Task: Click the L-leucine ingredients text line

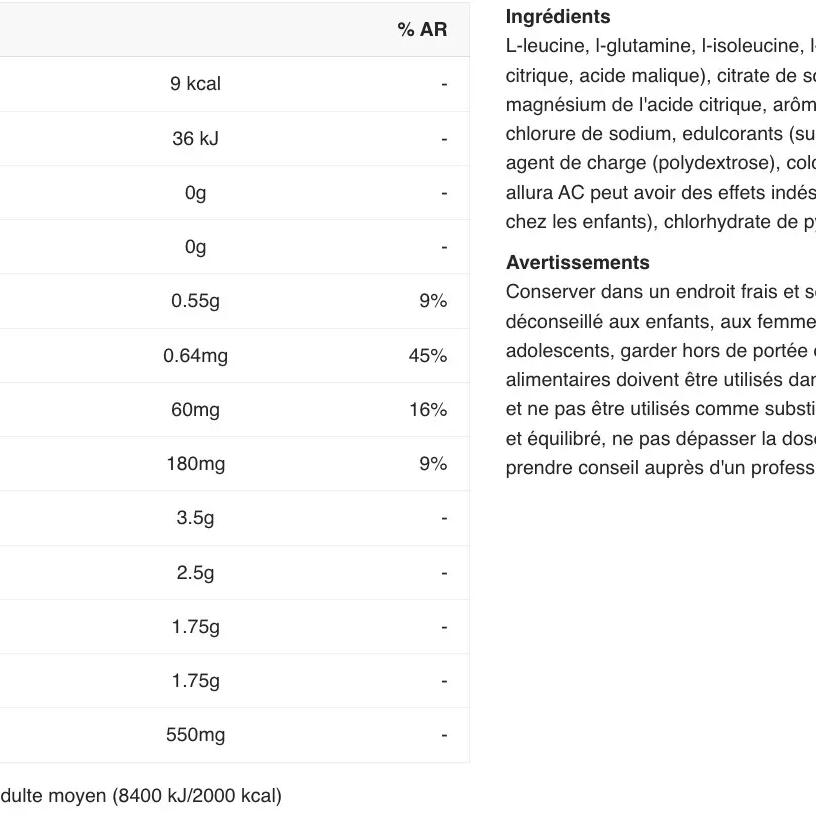Action: click(x=660, y=46)
